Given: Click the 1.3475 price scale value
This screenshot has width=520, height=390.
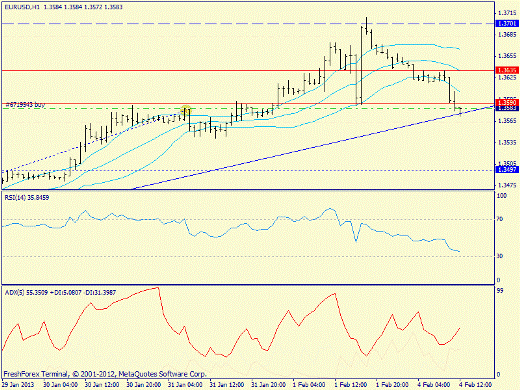Looking at the screenshot, I should pos(507,185).
